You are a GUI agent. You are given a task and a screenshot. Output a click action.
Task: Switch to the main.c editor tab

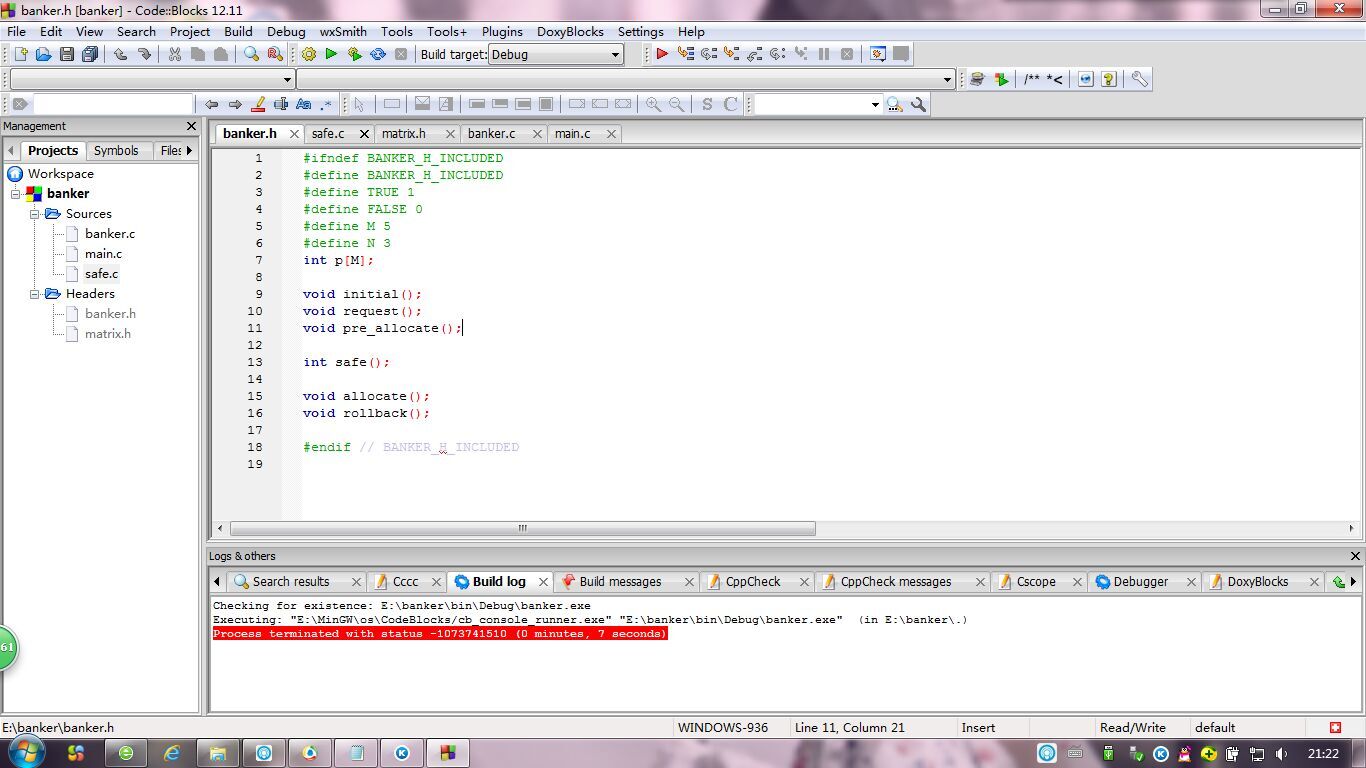572,133
